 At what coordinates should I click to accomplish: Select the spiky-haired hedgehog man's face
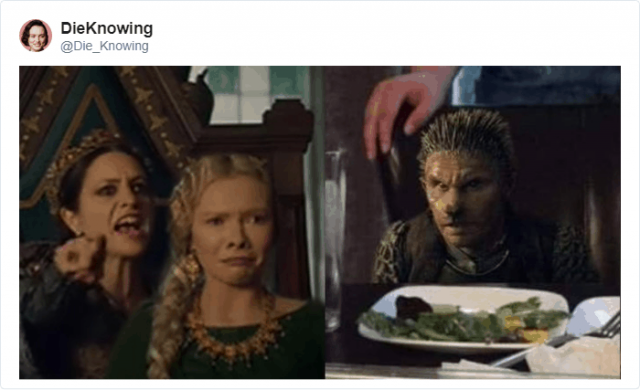pyautogui.click(x=463, y=202)
